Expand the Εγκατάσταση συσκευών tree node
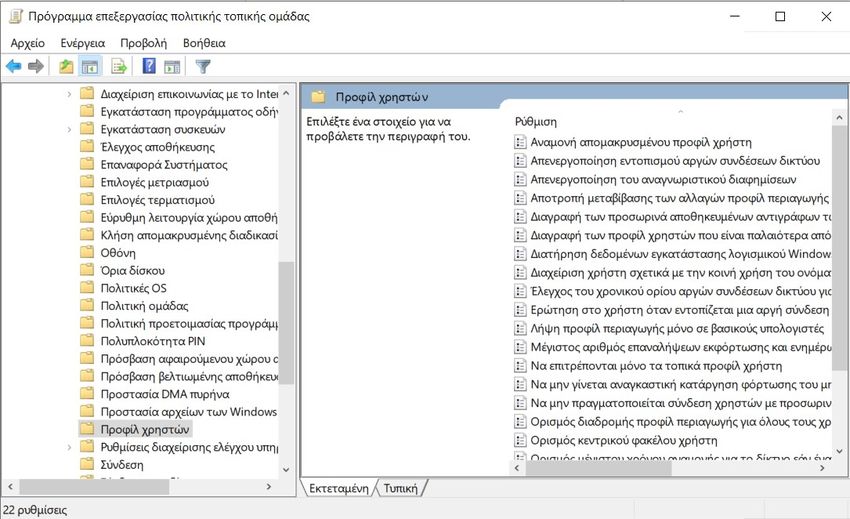Screen dimensions: 850x519 [69, 129]
